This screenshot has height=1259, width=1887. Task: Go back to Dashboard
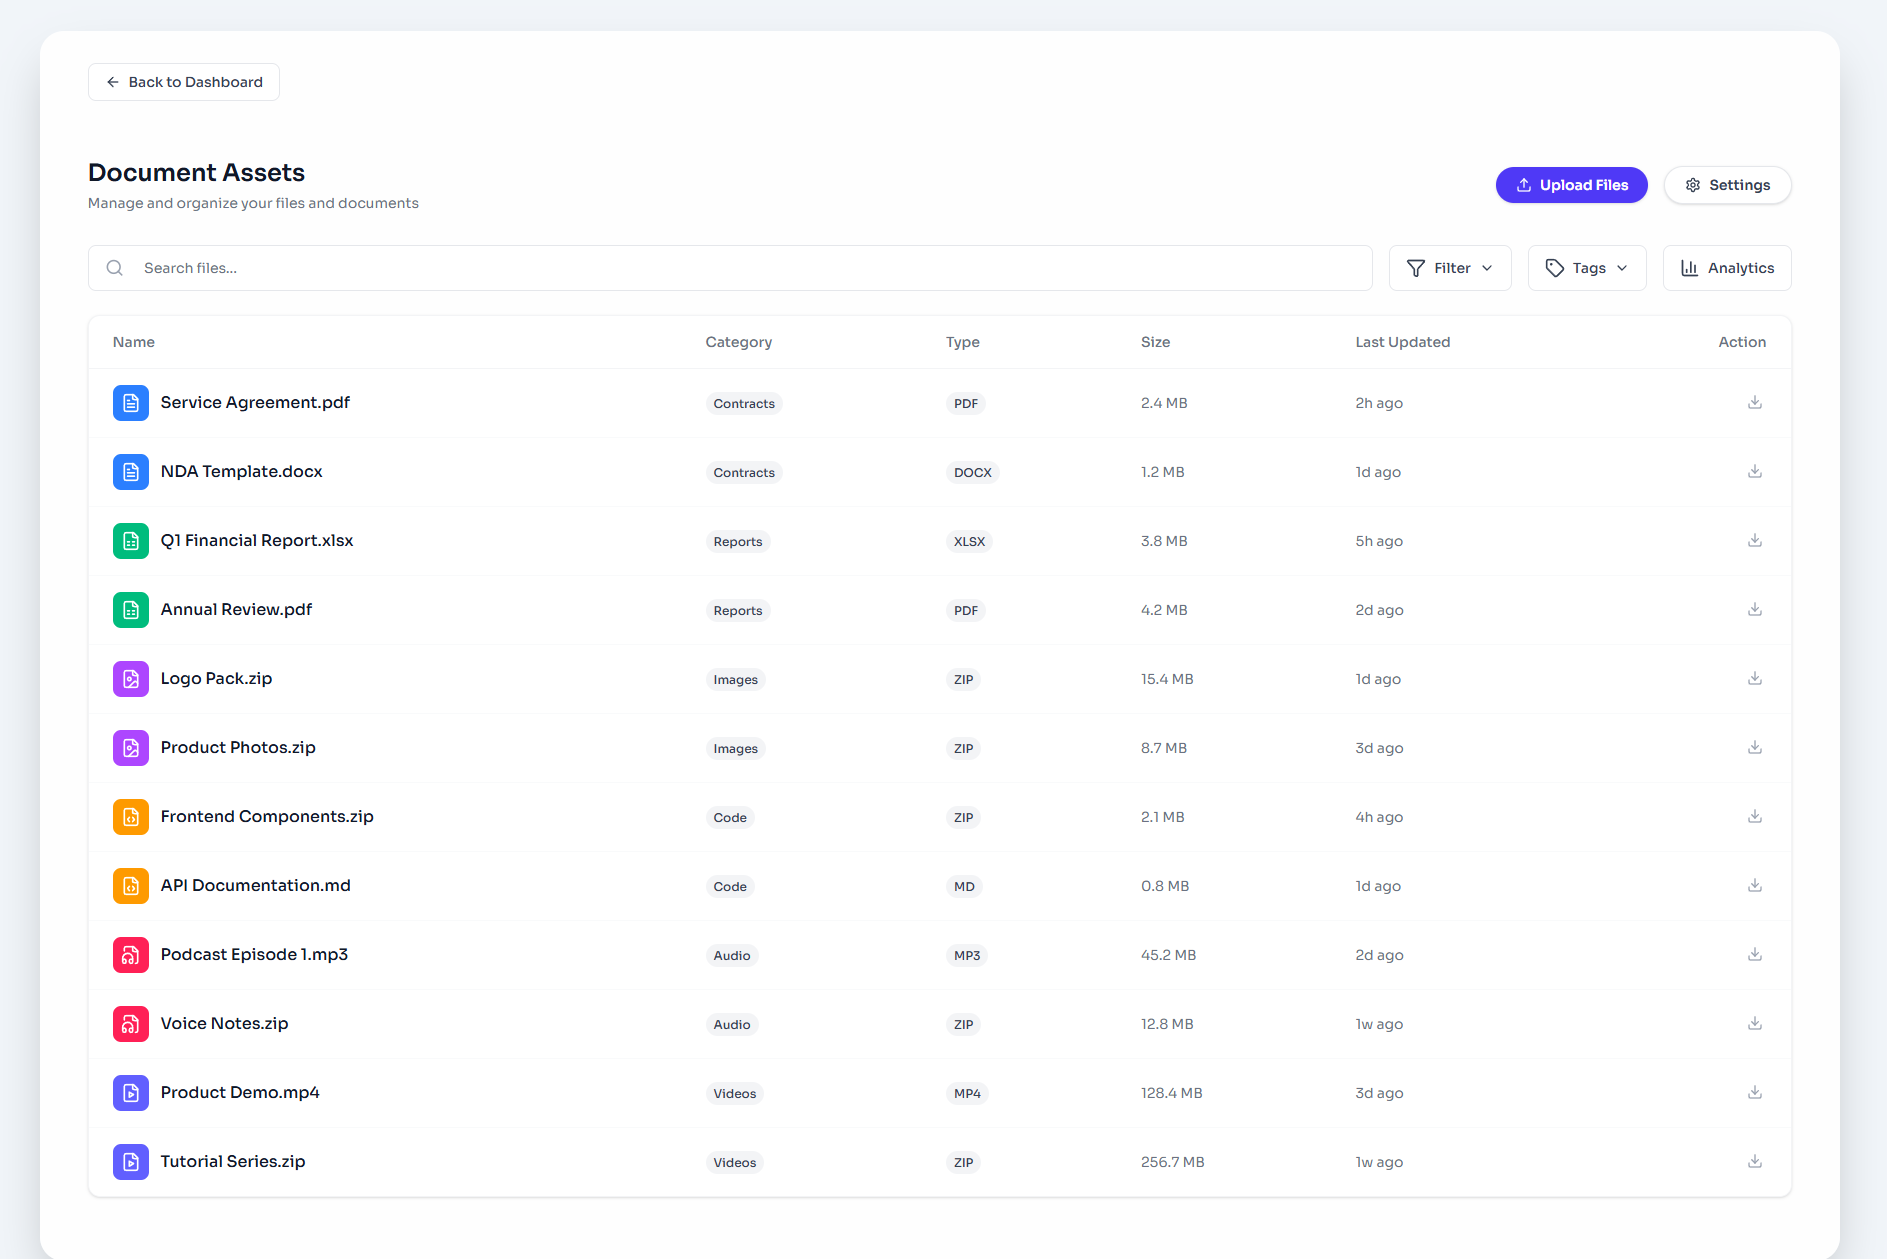pos(184,82)
